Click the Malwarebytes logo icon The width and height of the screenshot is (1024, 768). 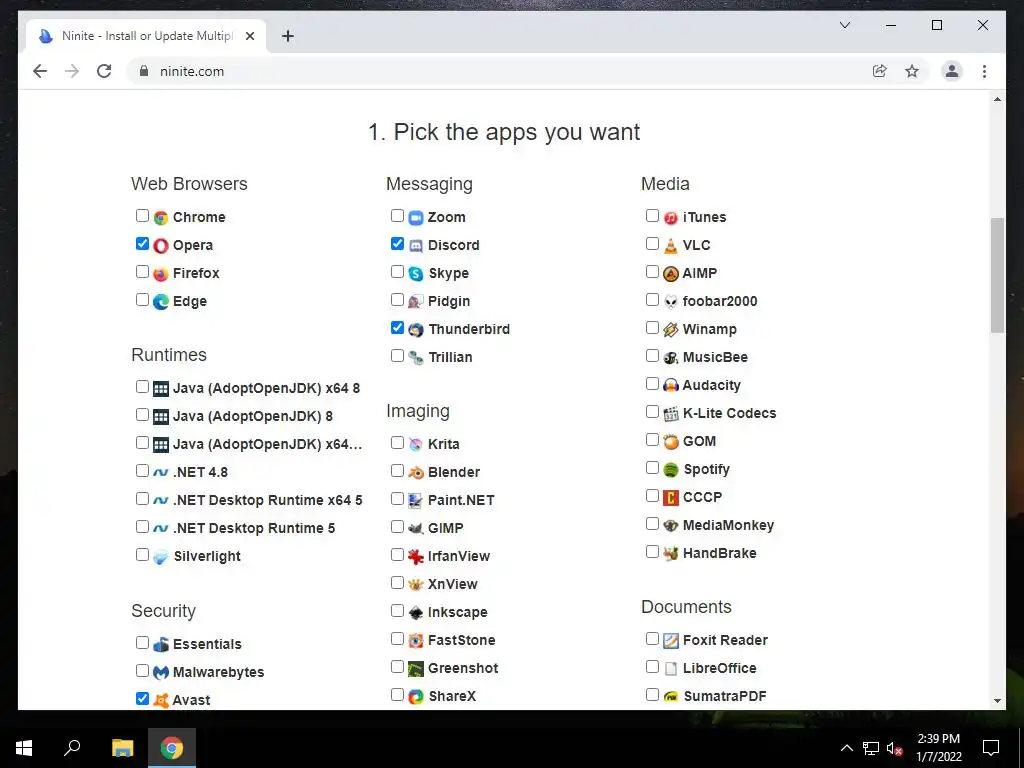click(x=161, y=672)
